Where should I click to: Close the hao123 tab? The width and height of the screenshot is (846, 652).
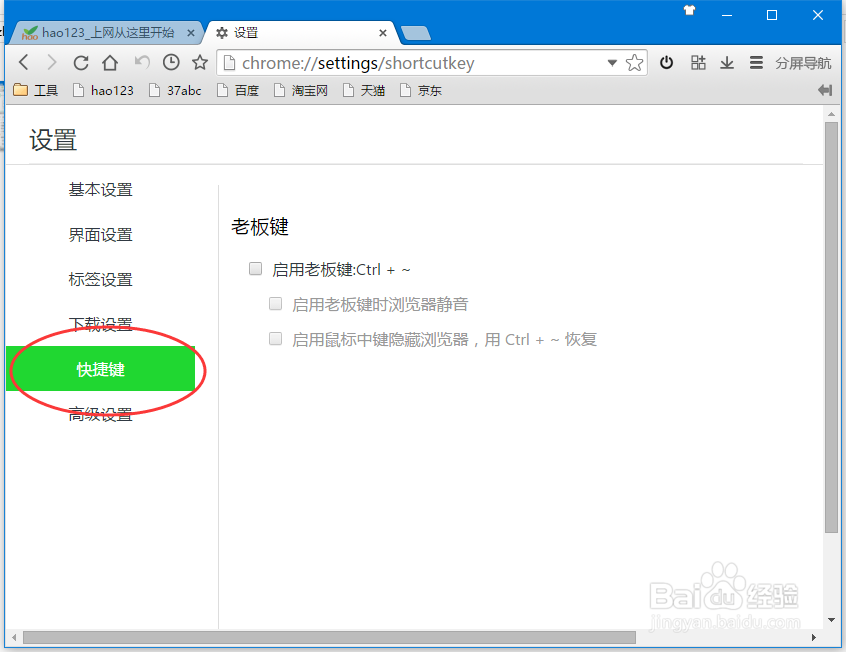tap(190, 33)
